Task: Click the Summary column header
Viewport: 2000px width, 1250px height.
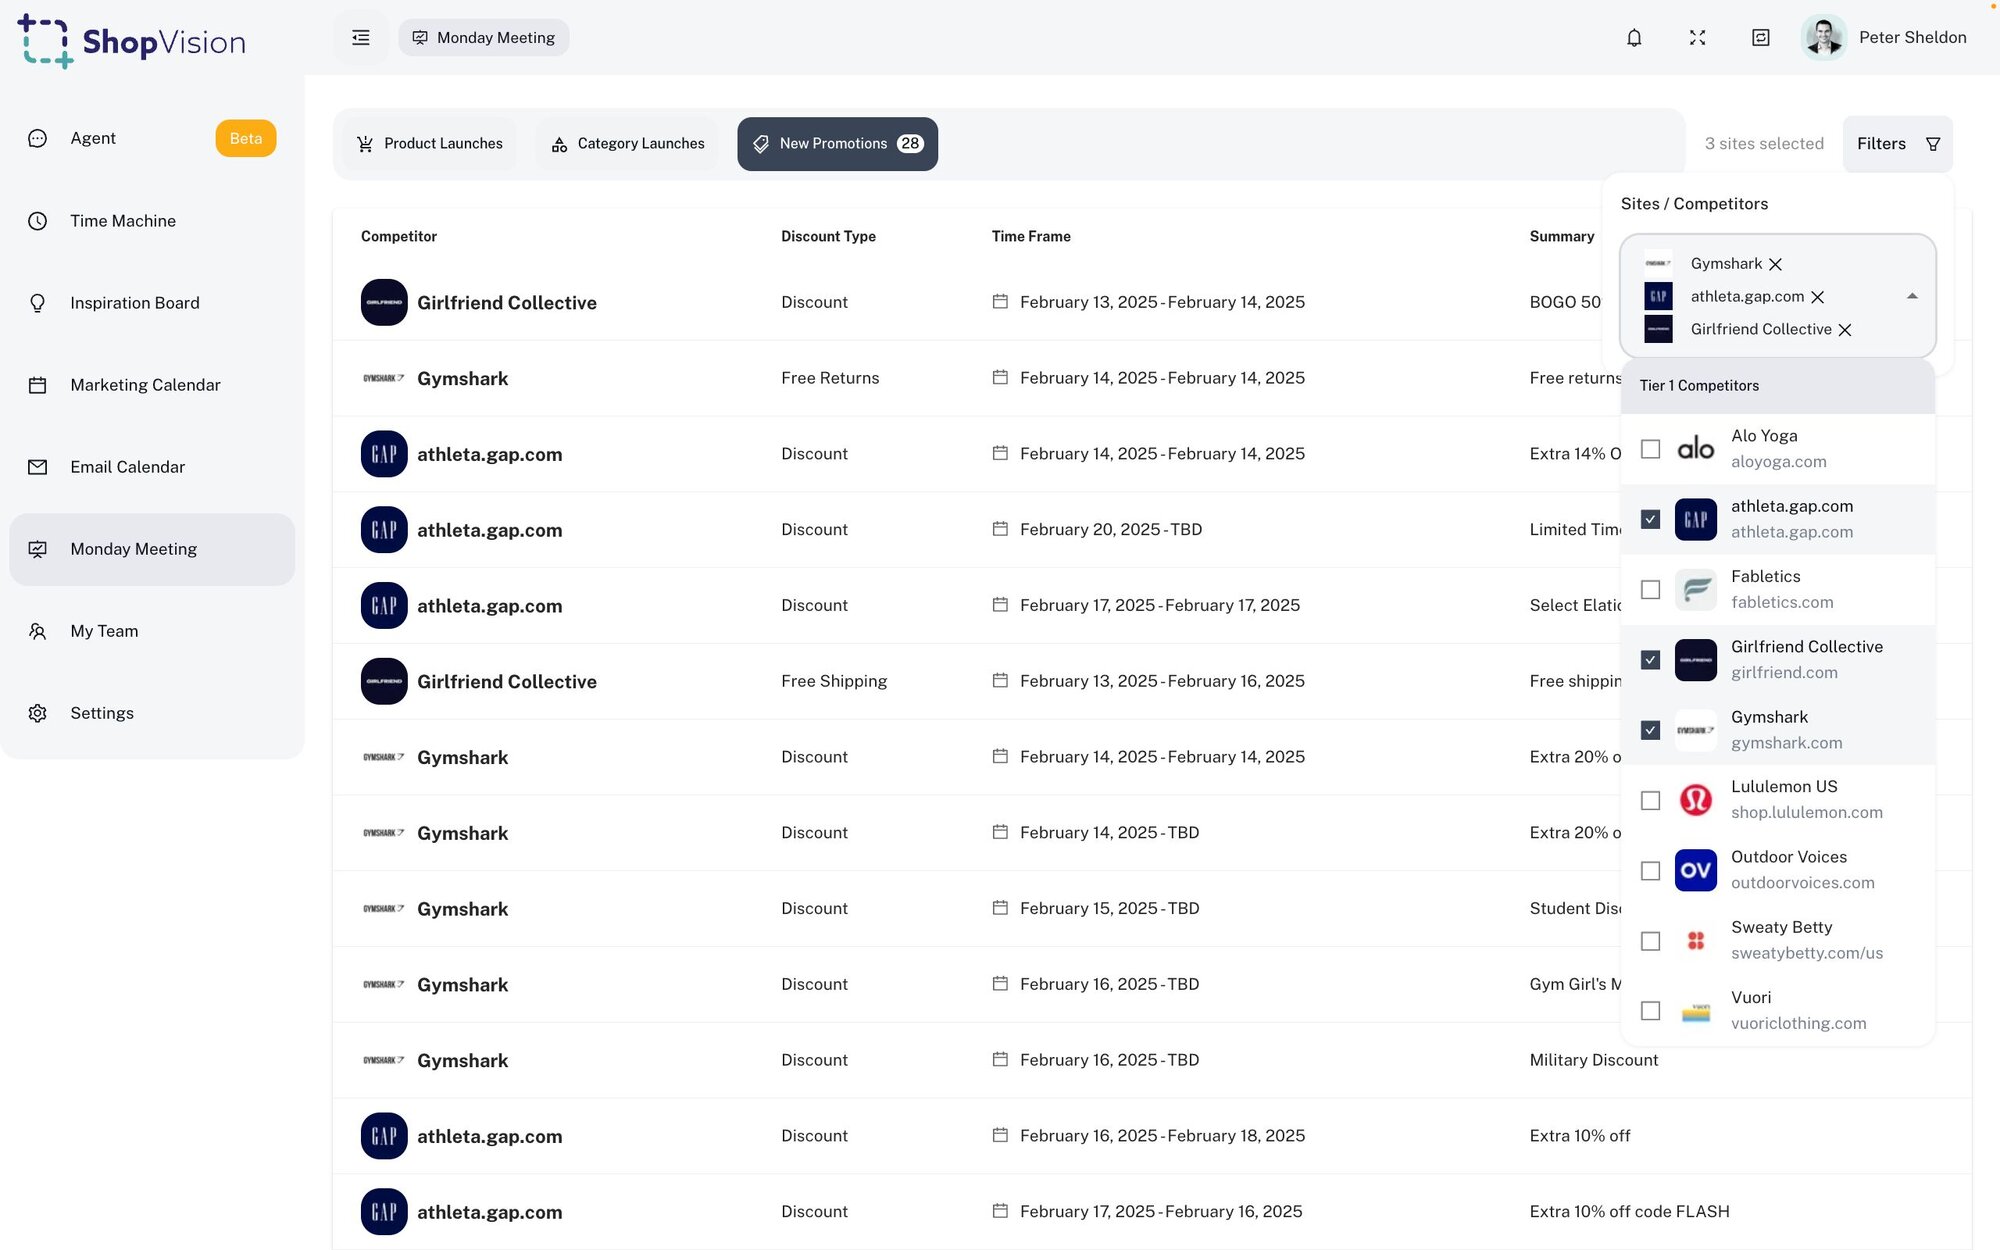Action: (1561, 237)
